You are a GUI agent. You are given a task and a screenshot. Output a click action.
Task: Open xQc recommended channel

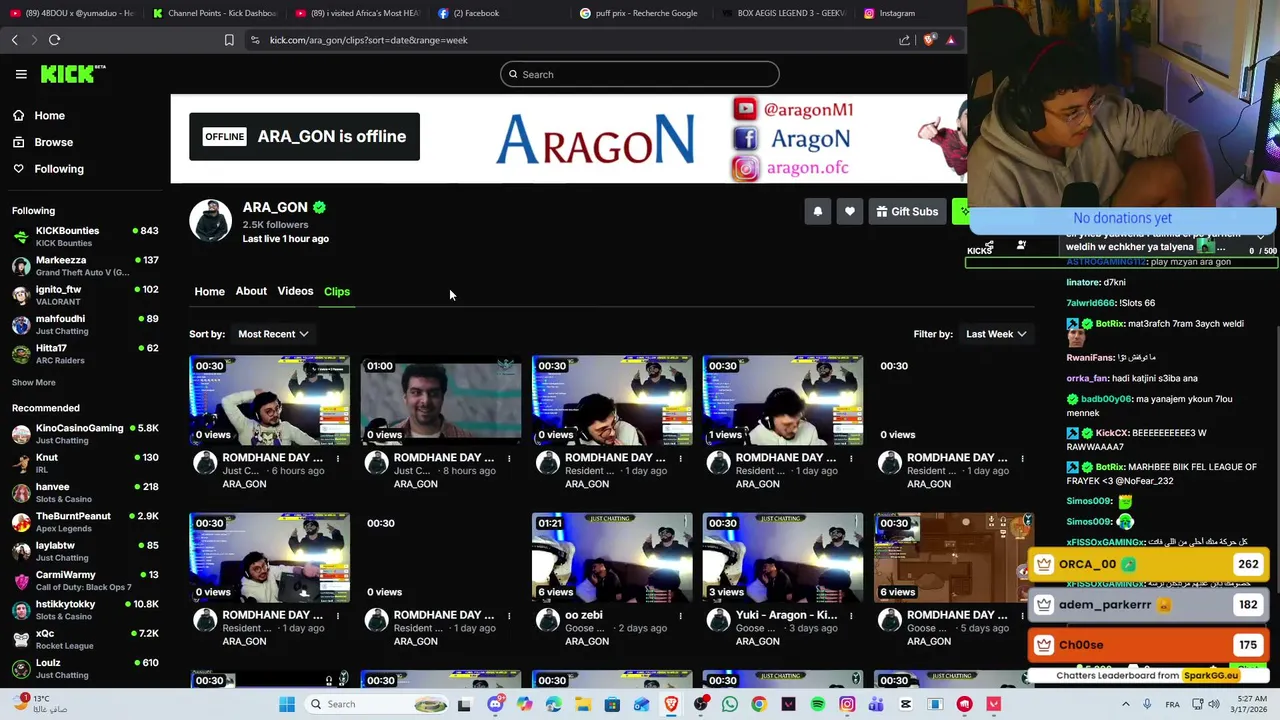click(85, 639)
